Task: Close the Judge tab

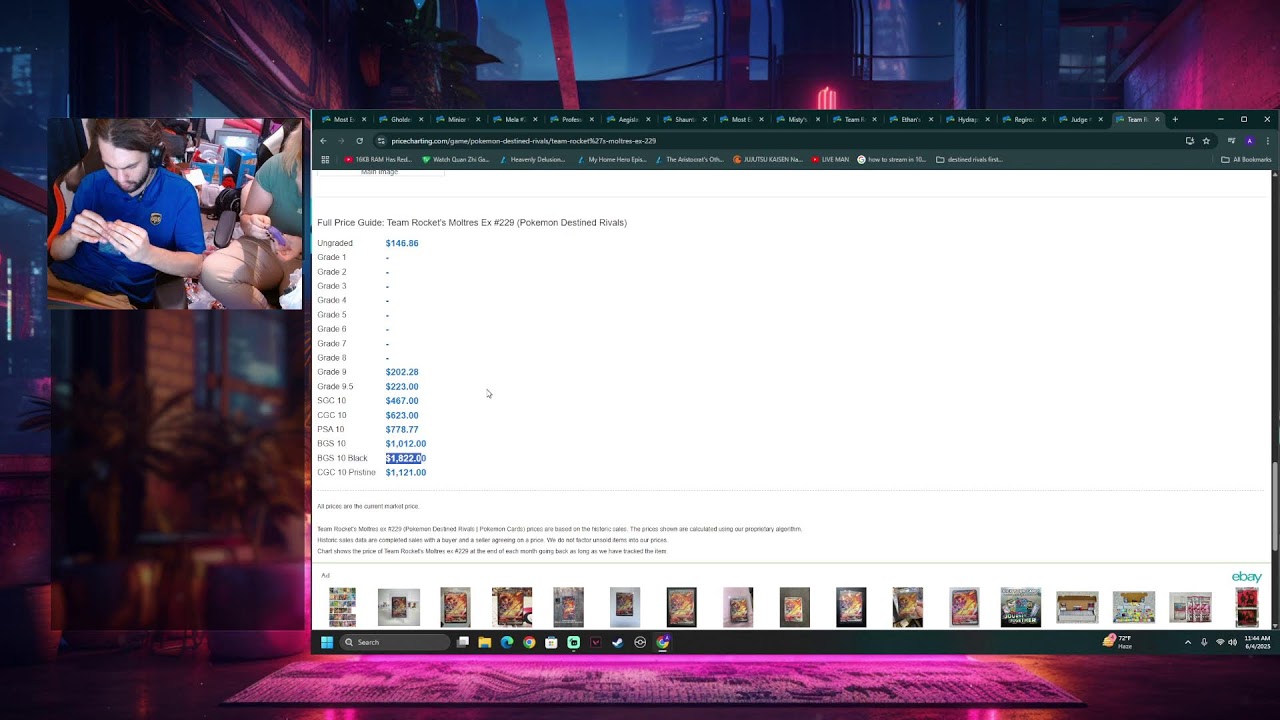Action: point(1101,120)
